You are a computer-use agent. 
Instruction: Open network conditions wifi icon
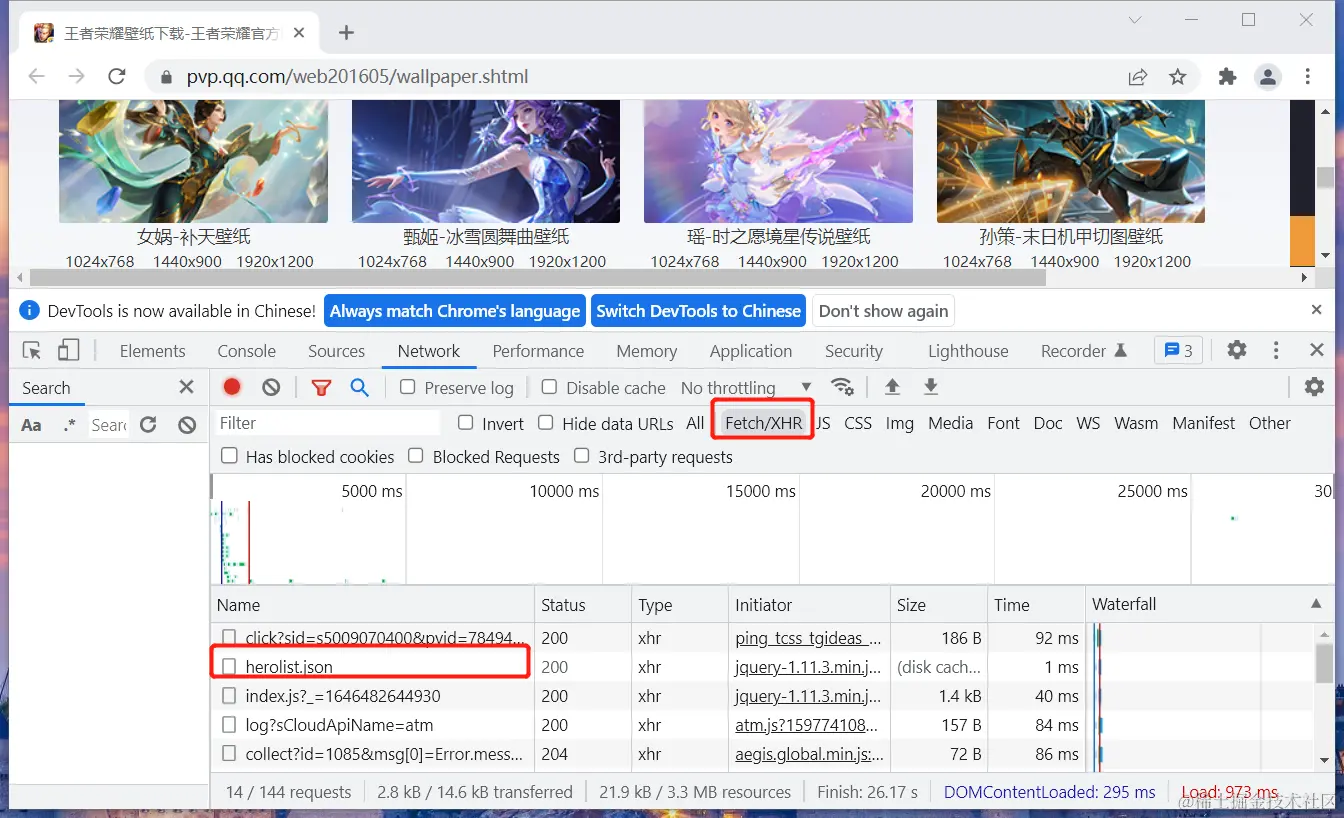tap(843, 387)
